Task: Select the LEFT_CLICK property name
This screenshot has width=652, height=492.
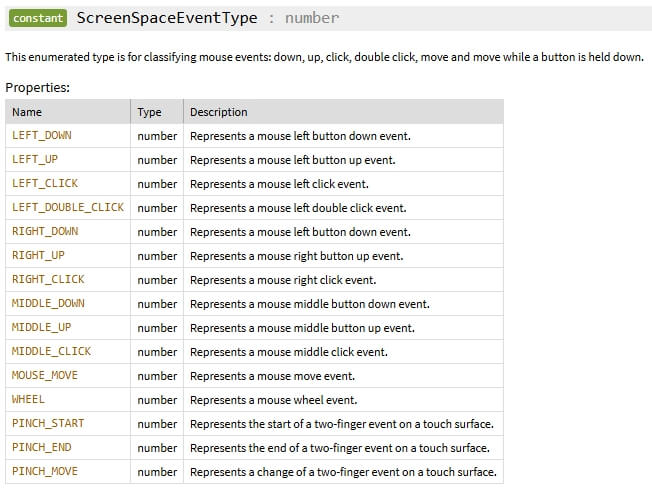Action: coord(45,183)
